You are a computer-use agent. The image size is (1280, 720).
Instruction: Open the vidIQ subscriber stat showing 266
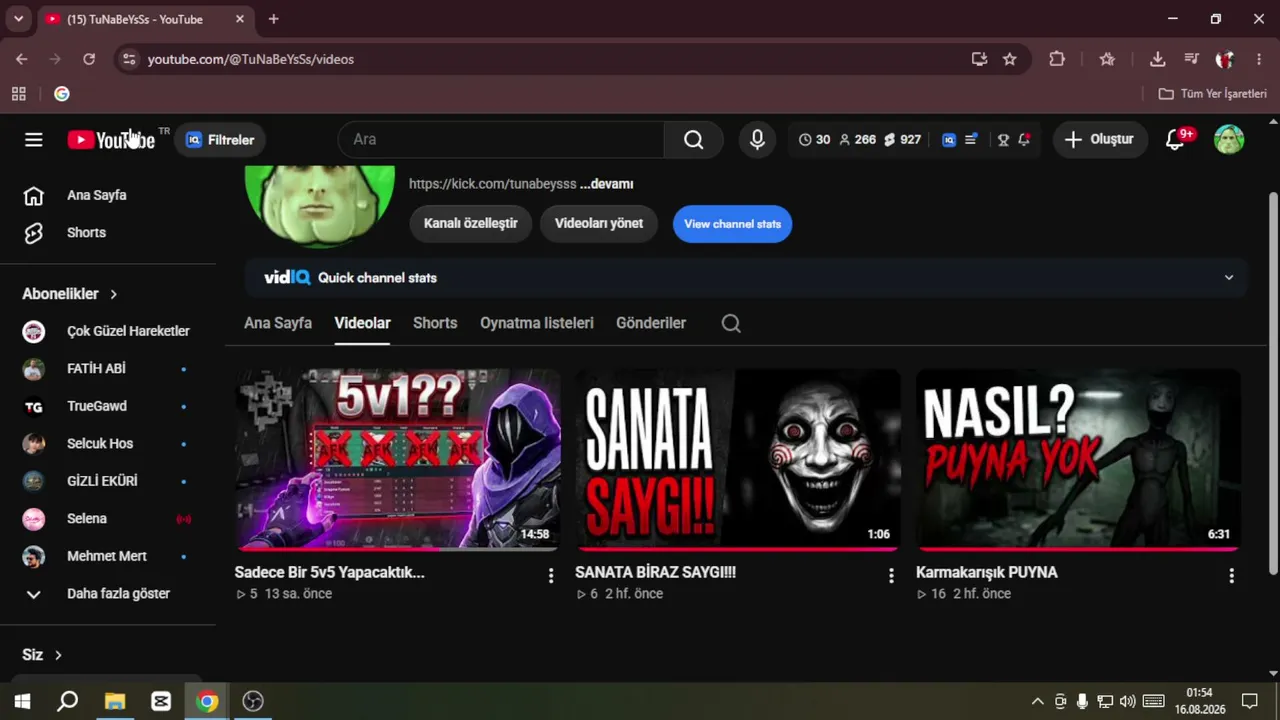click(857, 140)
